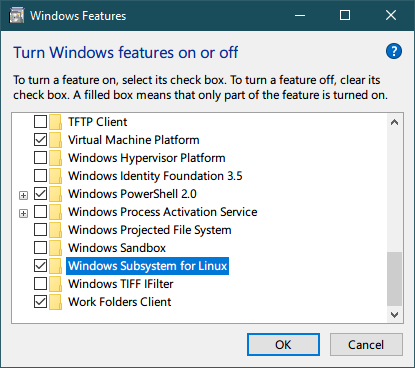The image size is (415, 368).
Task: Maximize the Windows Features window
Action: click(345, 15)
